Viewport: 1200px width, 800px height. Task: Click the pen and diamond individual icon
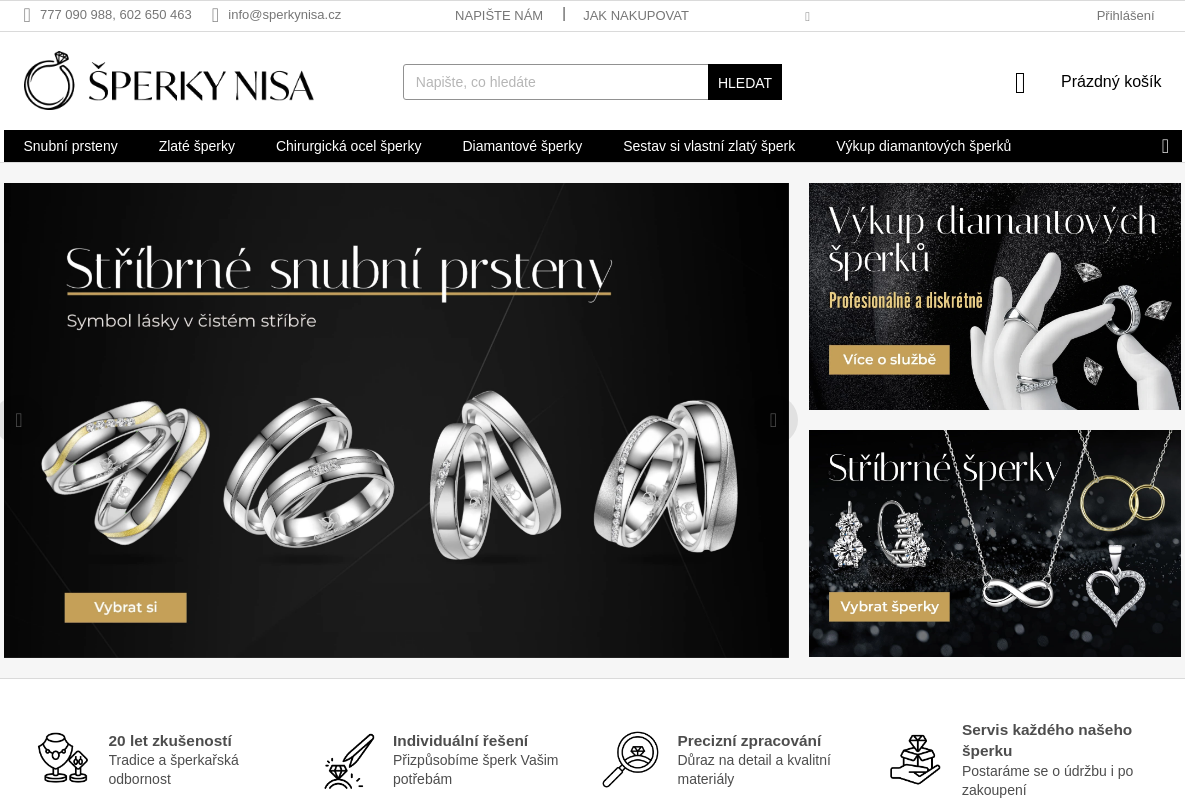point(349,761)
